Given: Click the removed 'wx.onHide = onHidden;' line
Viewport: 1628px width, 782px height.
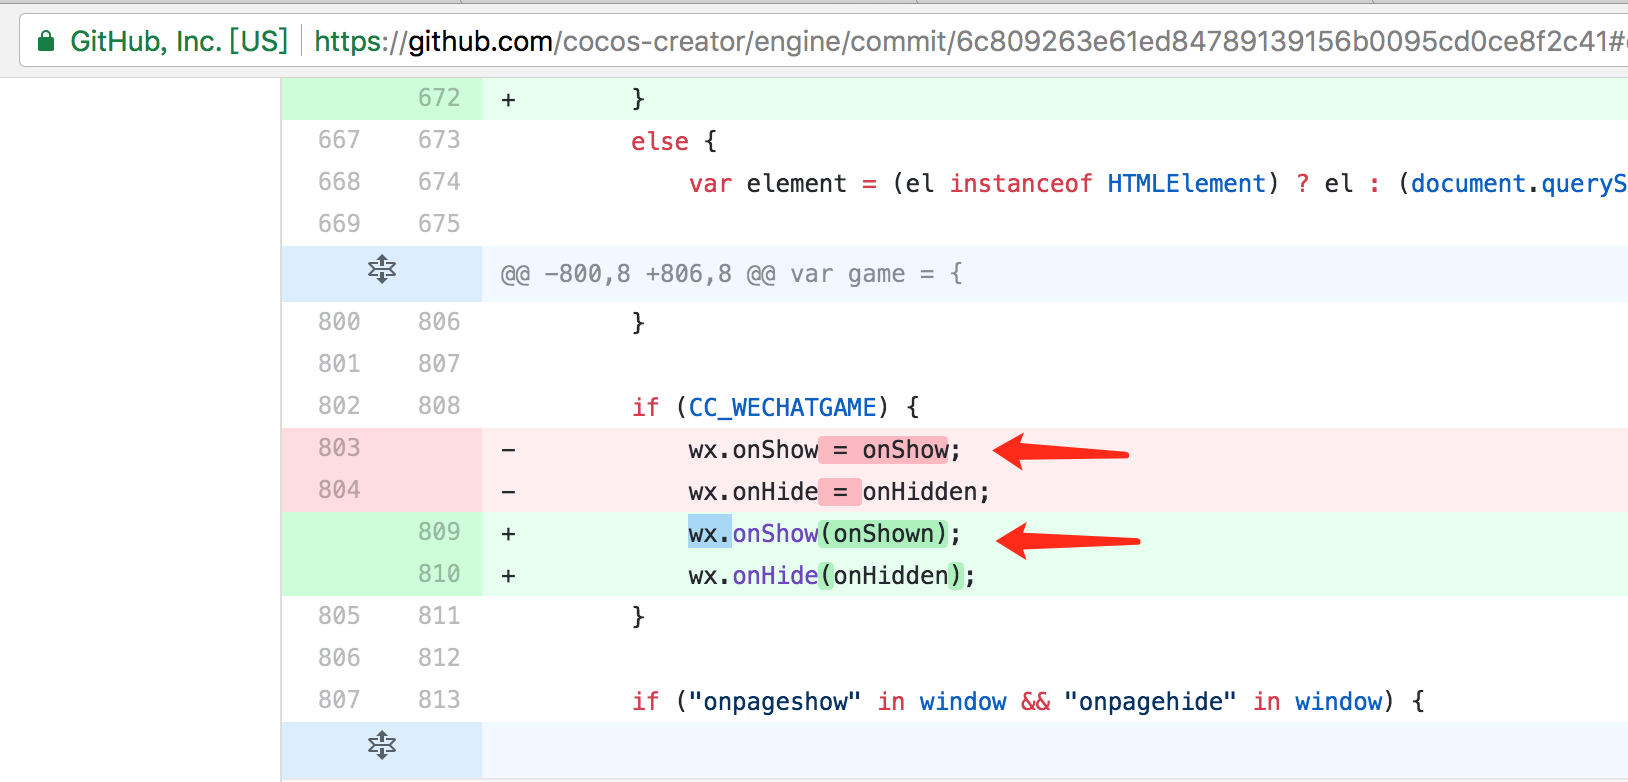Looking at the screenshot, I should (x=838, y=491).
